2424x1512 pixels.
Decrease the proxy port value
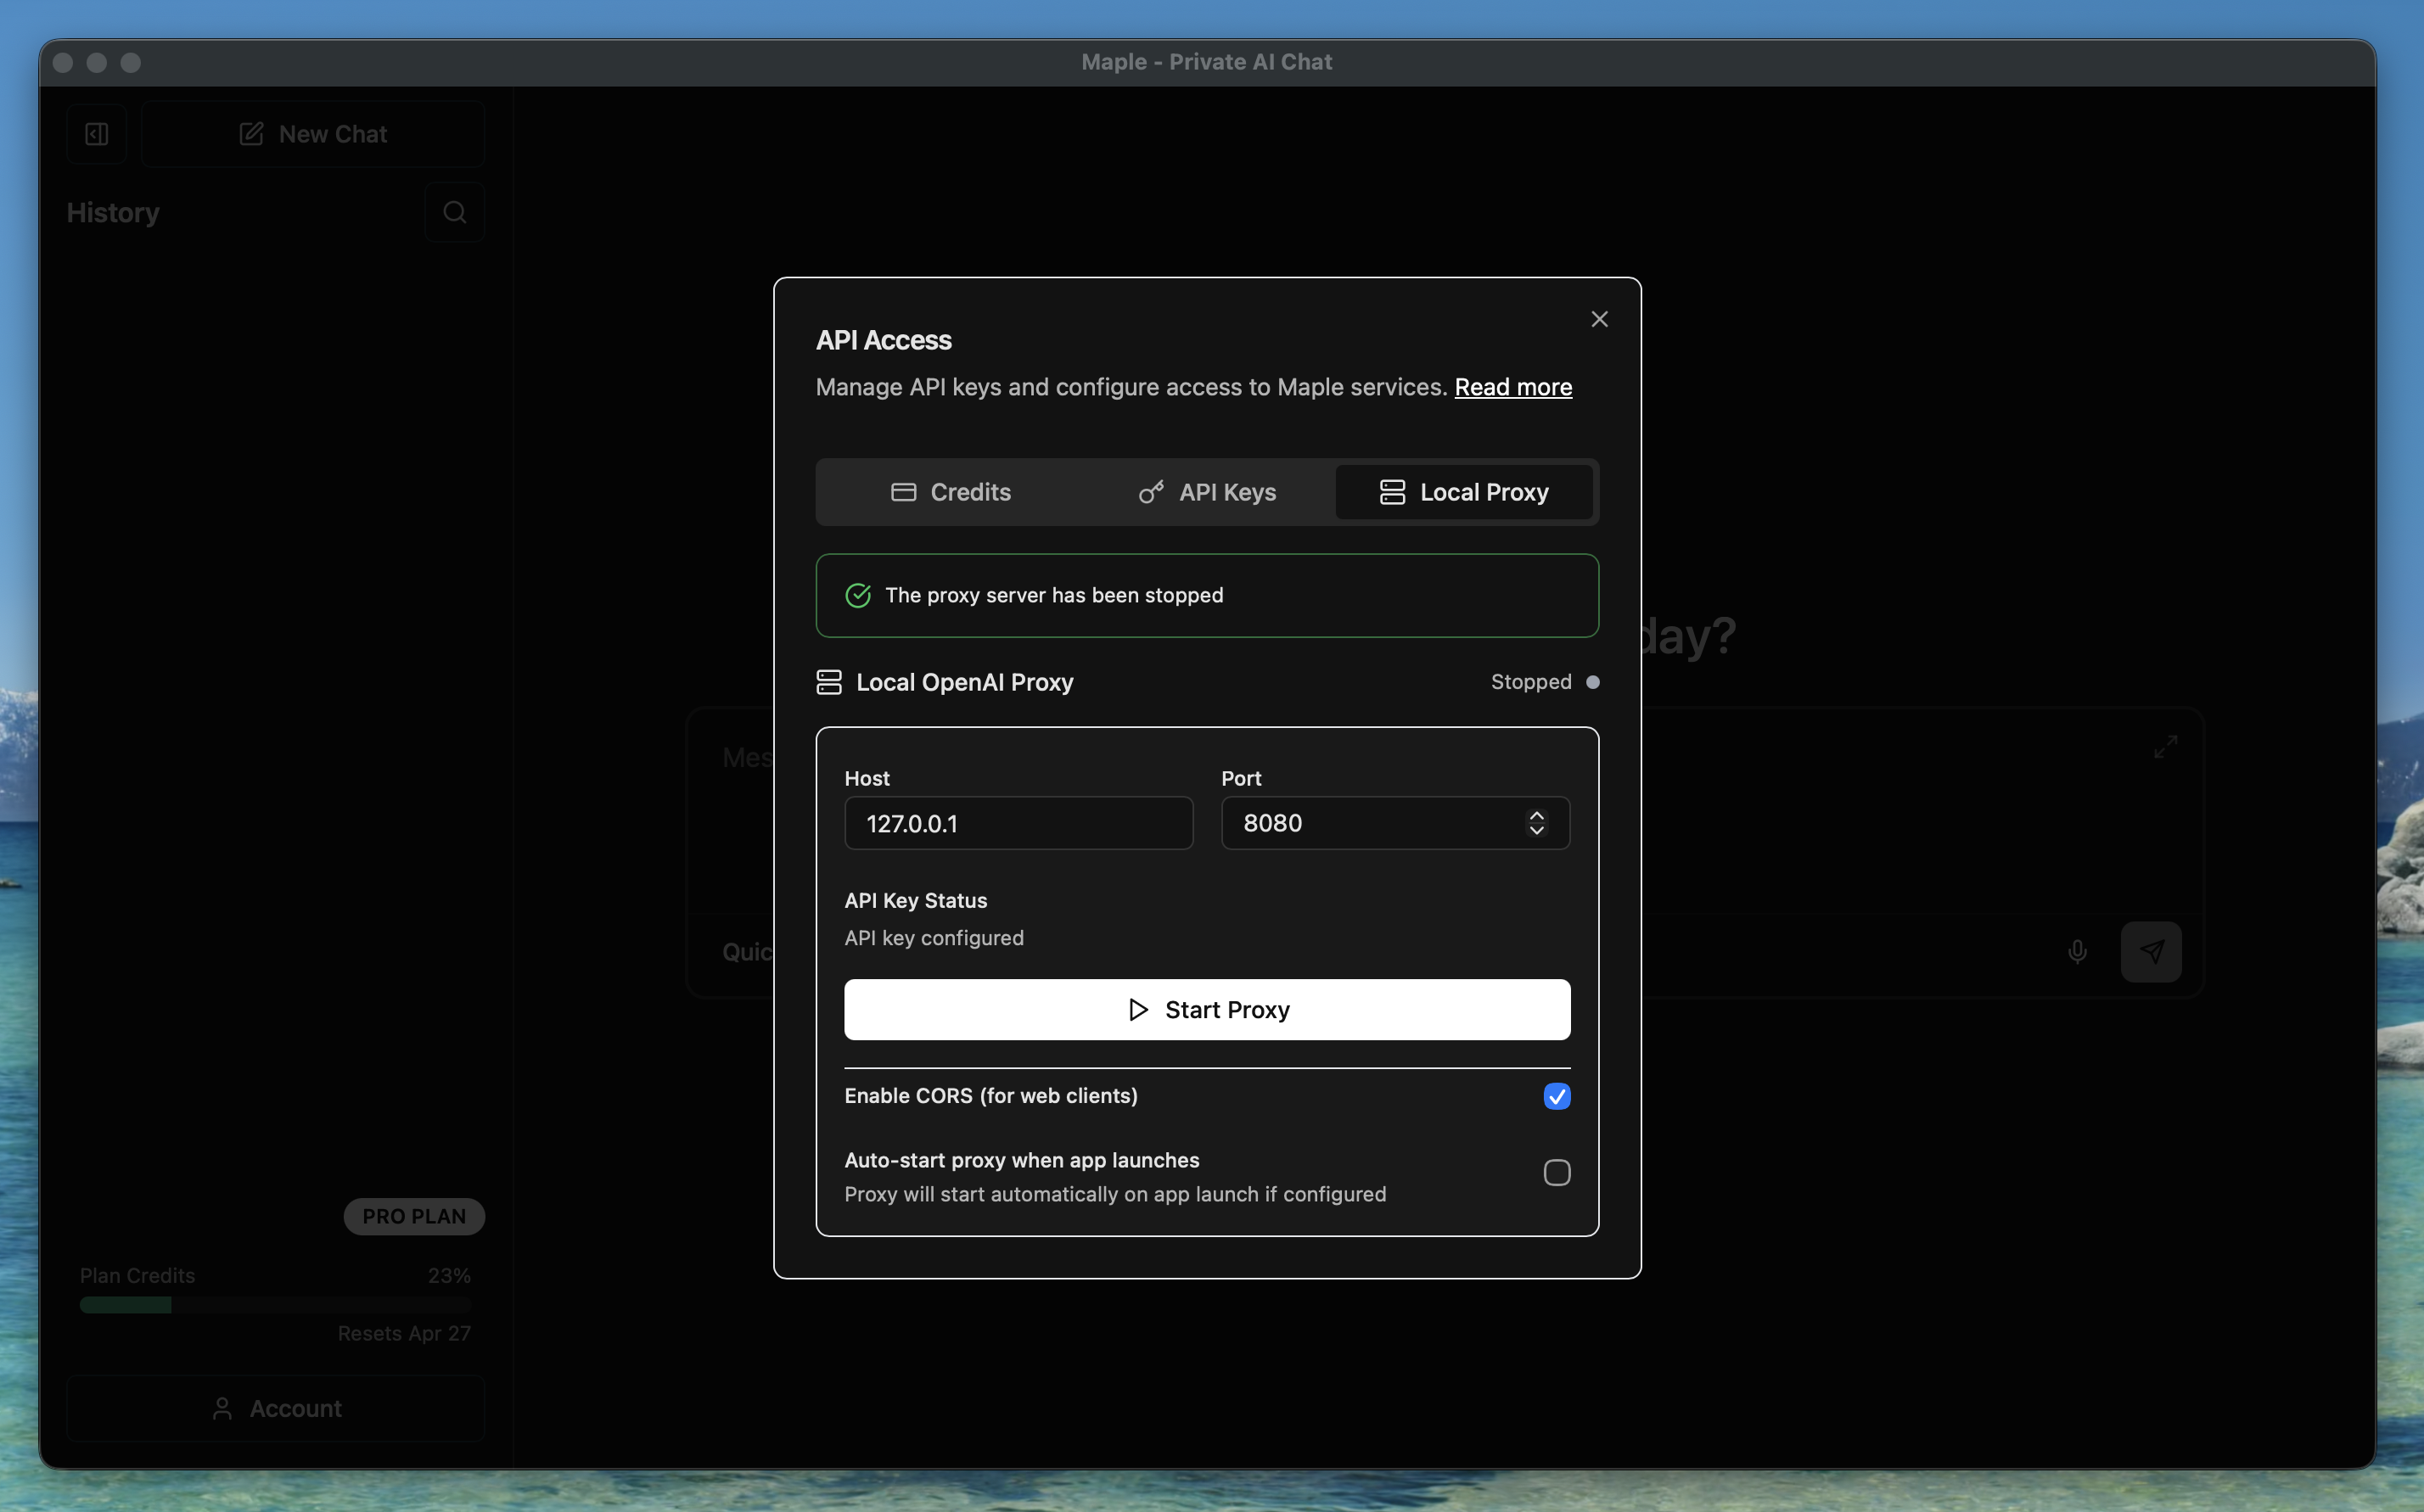1536,832
